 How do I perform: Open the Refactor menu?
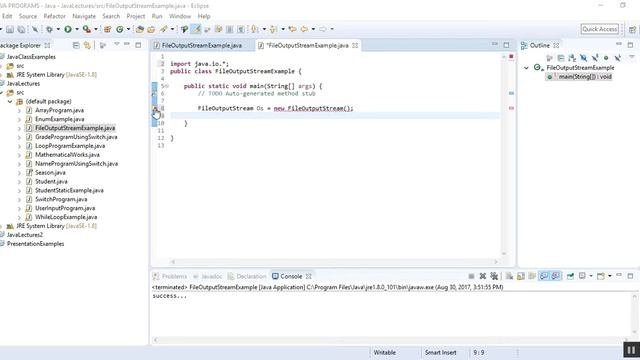(54, 16)
